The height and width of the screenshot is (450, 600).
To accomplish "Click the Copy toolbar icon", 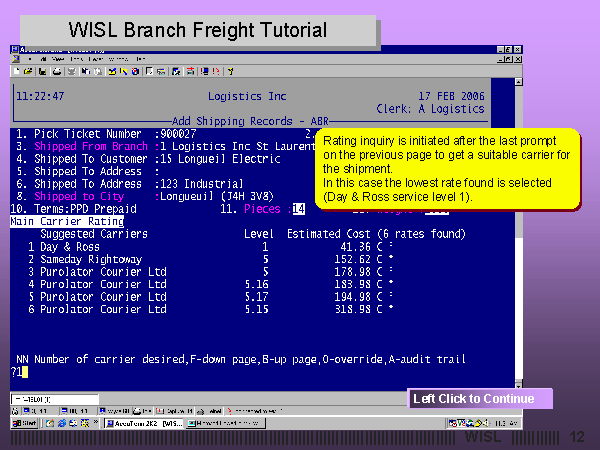I will coord(86,71).
